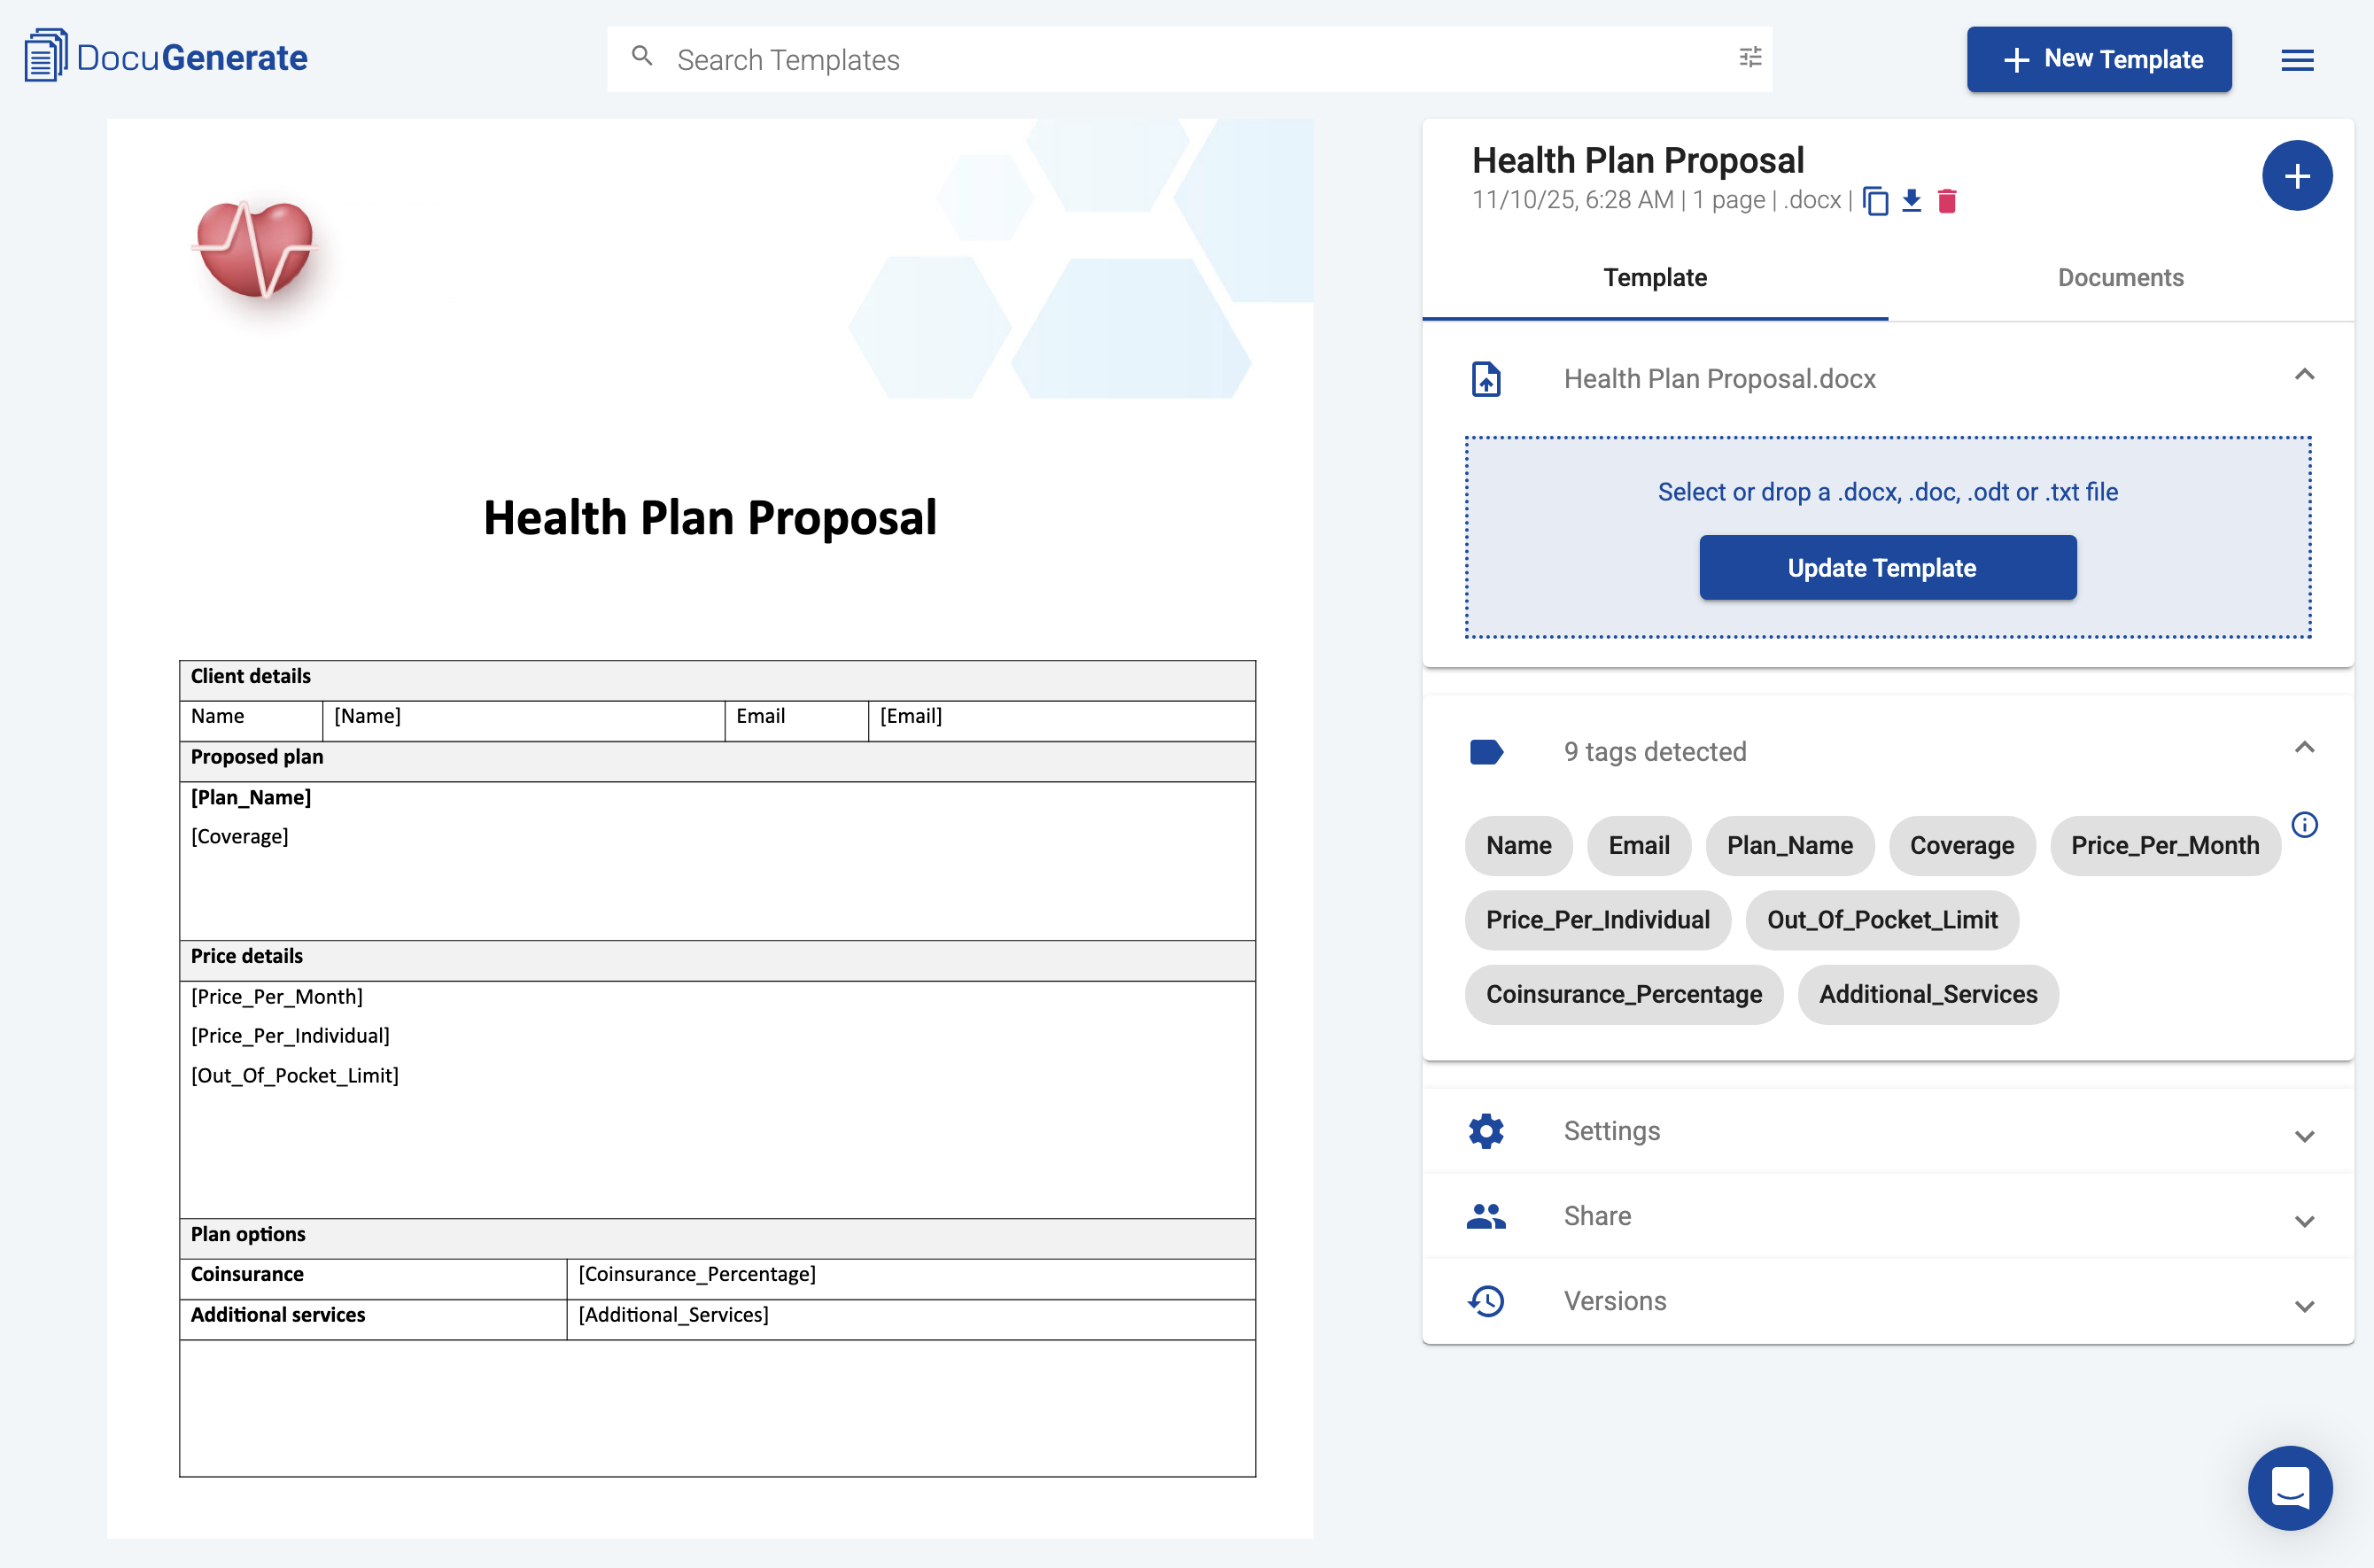Image resolution: width=2374 pixels, height=1568 pixels.
Task: Collapse the Health Plan Proposal.docx section
Action: click(x=2305, y=375)
